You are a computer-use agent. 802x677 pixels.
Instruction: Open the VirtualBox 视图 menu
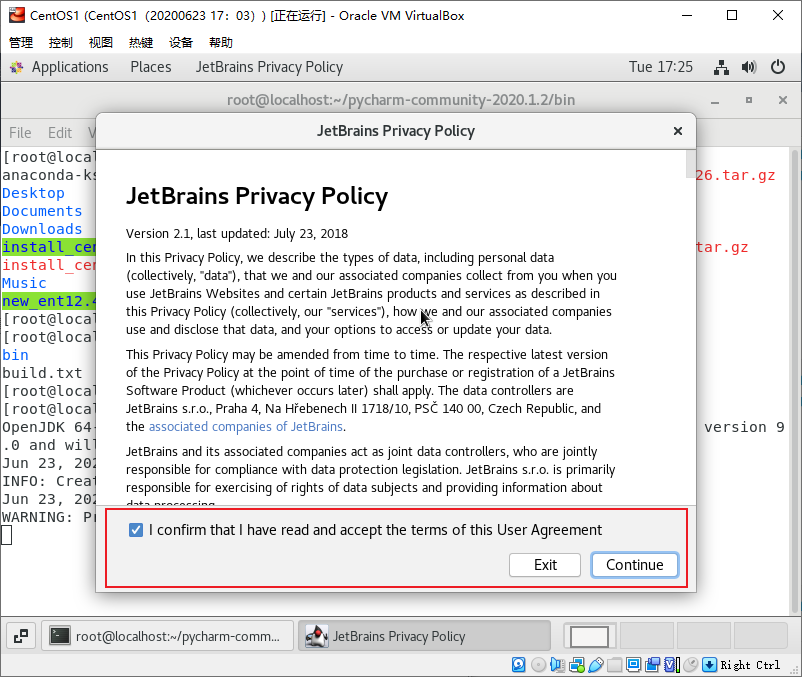point(100,43)
